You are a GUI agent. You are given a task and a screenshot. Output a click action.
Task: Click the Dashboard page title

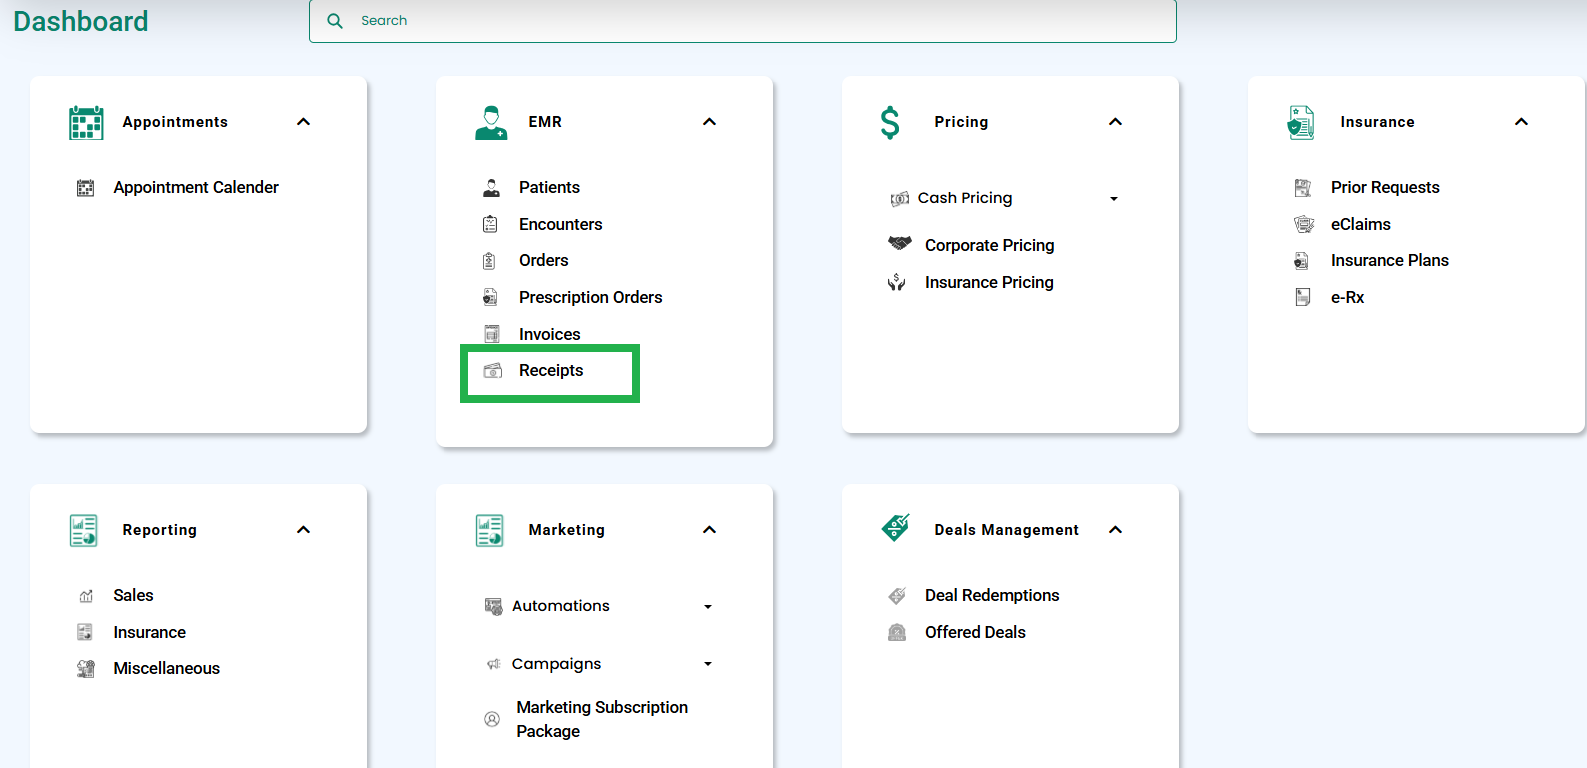click(81, 21)
